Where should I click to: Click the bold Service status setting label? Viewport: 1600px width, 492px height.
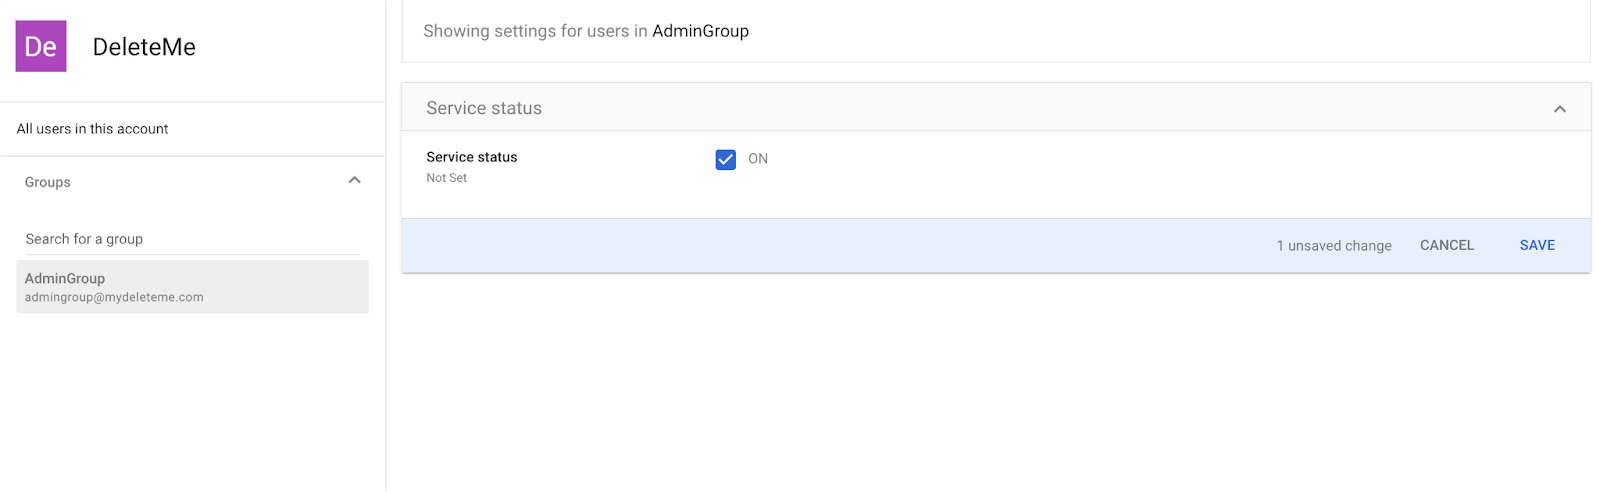pos(472,157)
